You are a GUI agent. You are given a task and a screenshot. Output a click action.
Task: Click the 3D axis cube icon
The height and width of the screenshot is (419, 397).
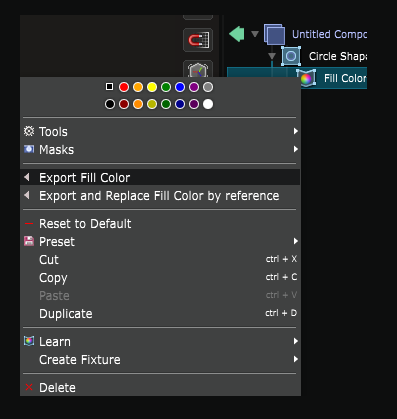point(198,69)
